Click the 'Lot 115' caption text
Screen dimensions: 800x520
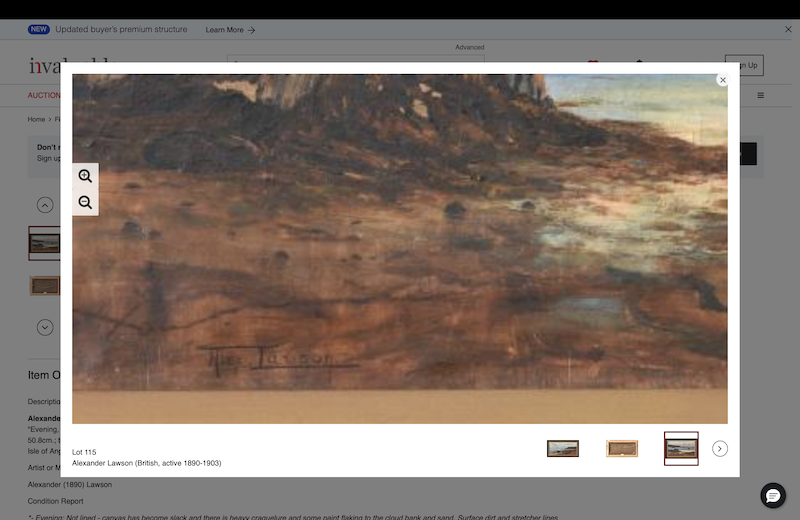(84, 452)
